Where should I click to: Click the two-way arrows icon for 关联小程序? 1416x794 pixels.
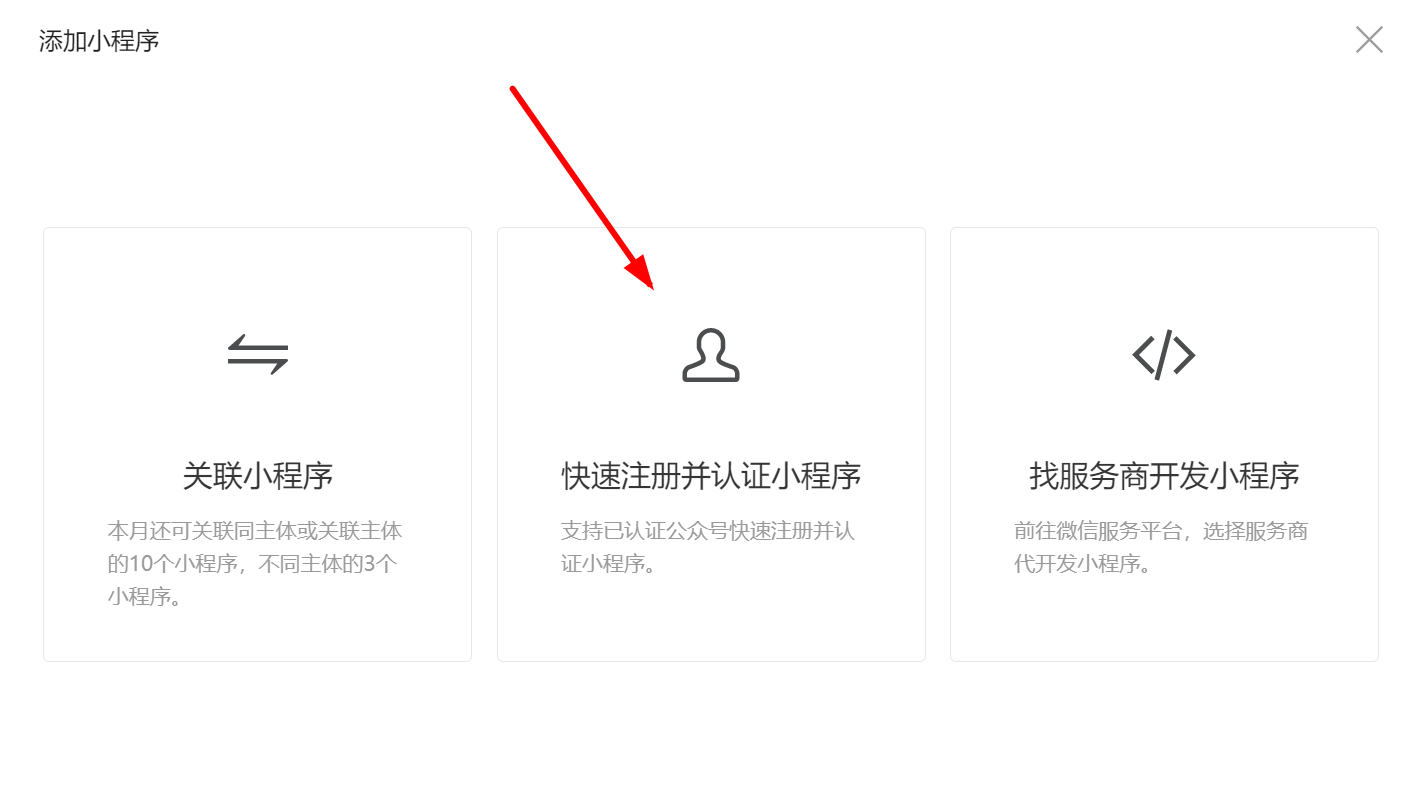pyautogui.click(x=257, y=354)
